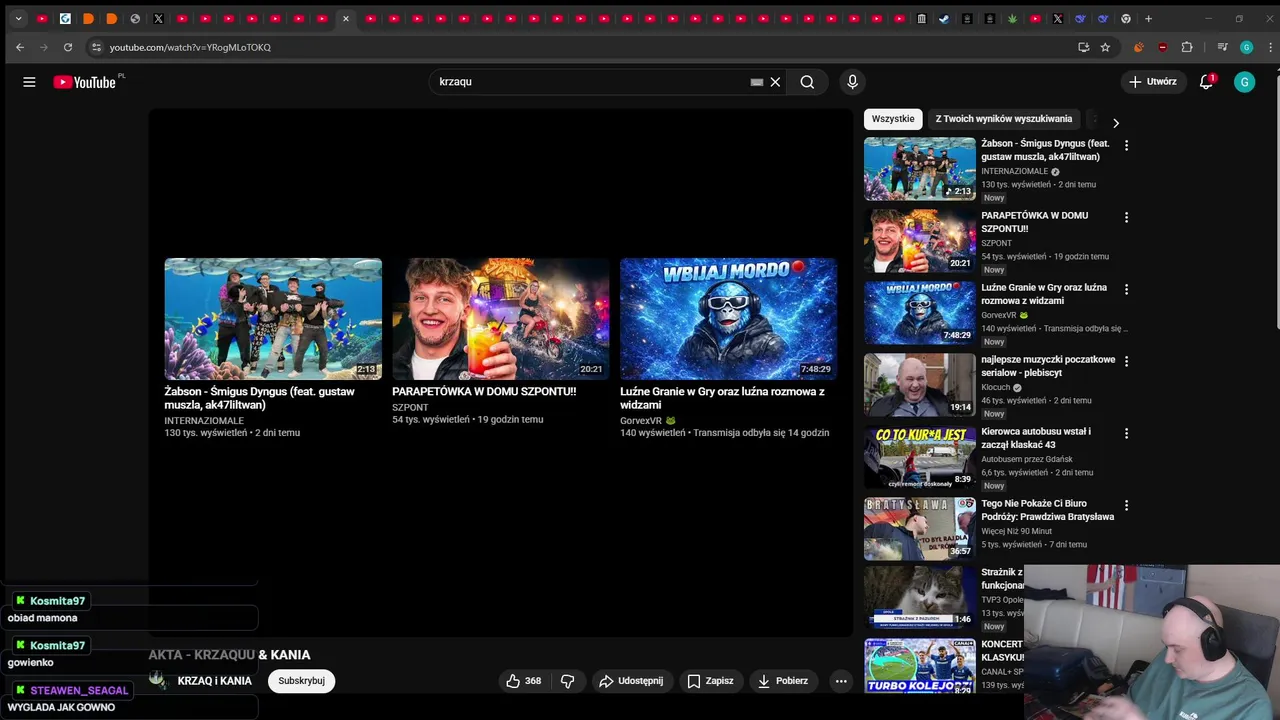Screen dimensions: 1280x720
Task: Subscribe with the Subskrybuj button
Action: [301, 681]
